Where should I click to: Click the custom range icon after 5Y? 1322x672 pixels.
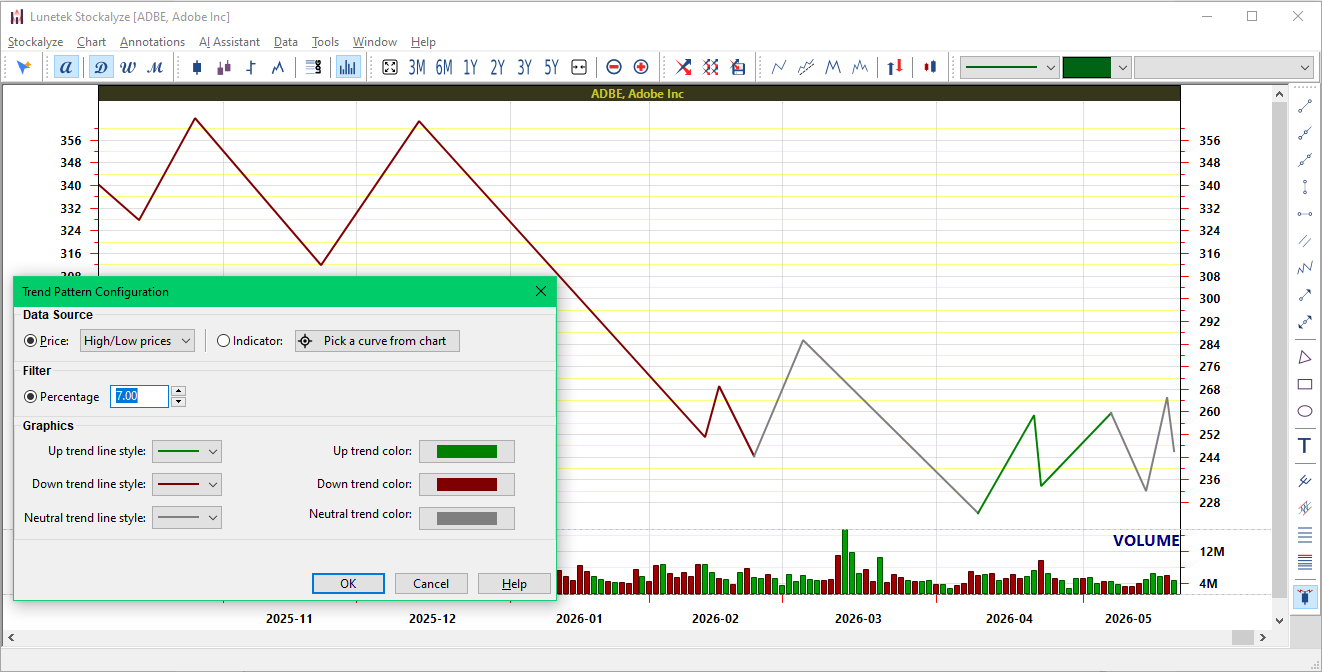579,67
